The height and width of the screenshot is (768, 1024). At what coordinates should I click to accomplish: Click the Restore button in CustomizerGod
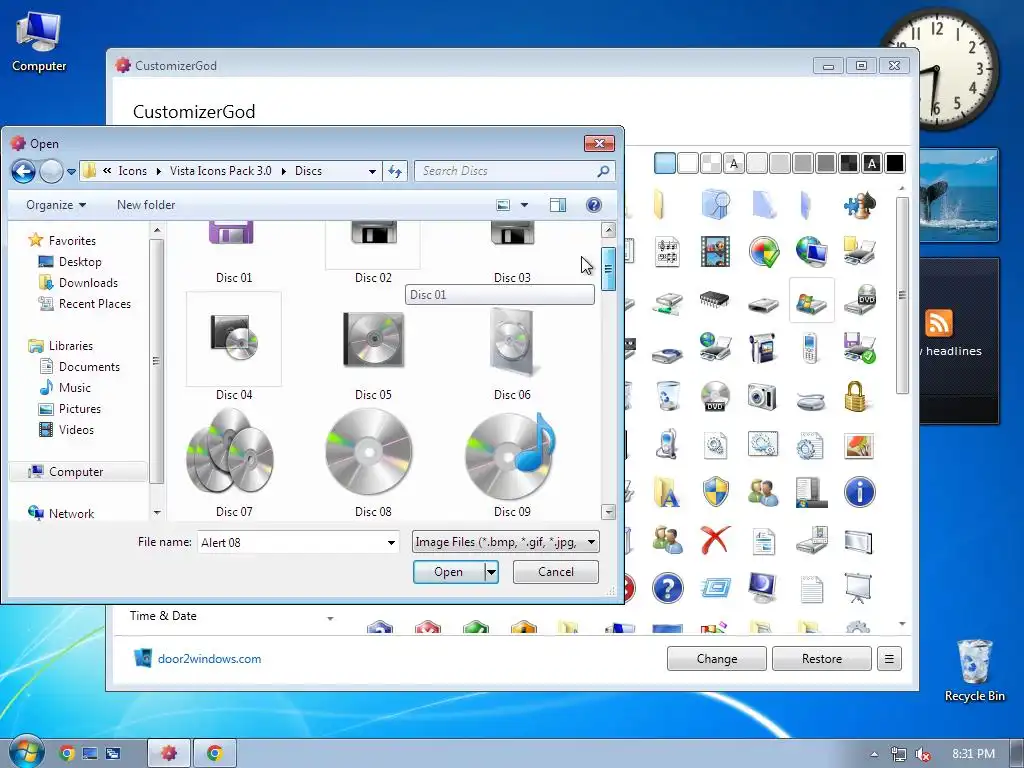click(x=822, y=659)
